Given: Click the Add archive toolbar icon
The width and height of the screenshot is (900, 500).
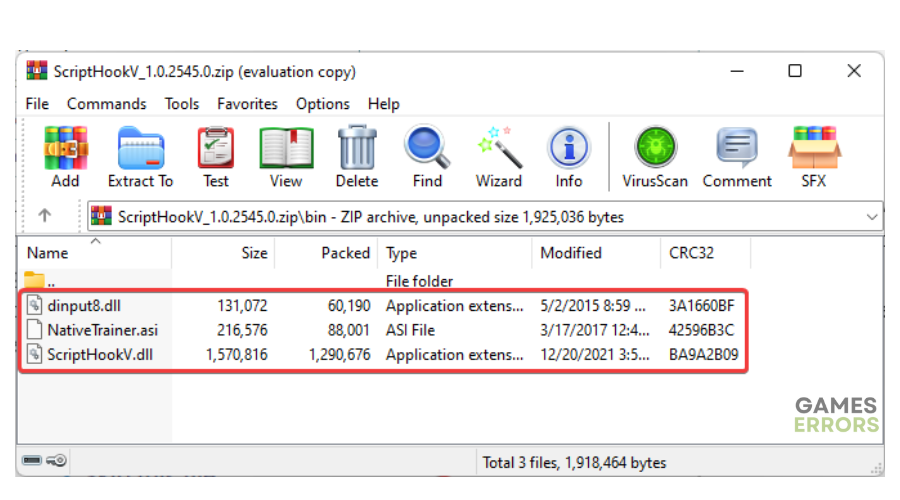Looking at the screenshot, I should (x=65, y=148).
